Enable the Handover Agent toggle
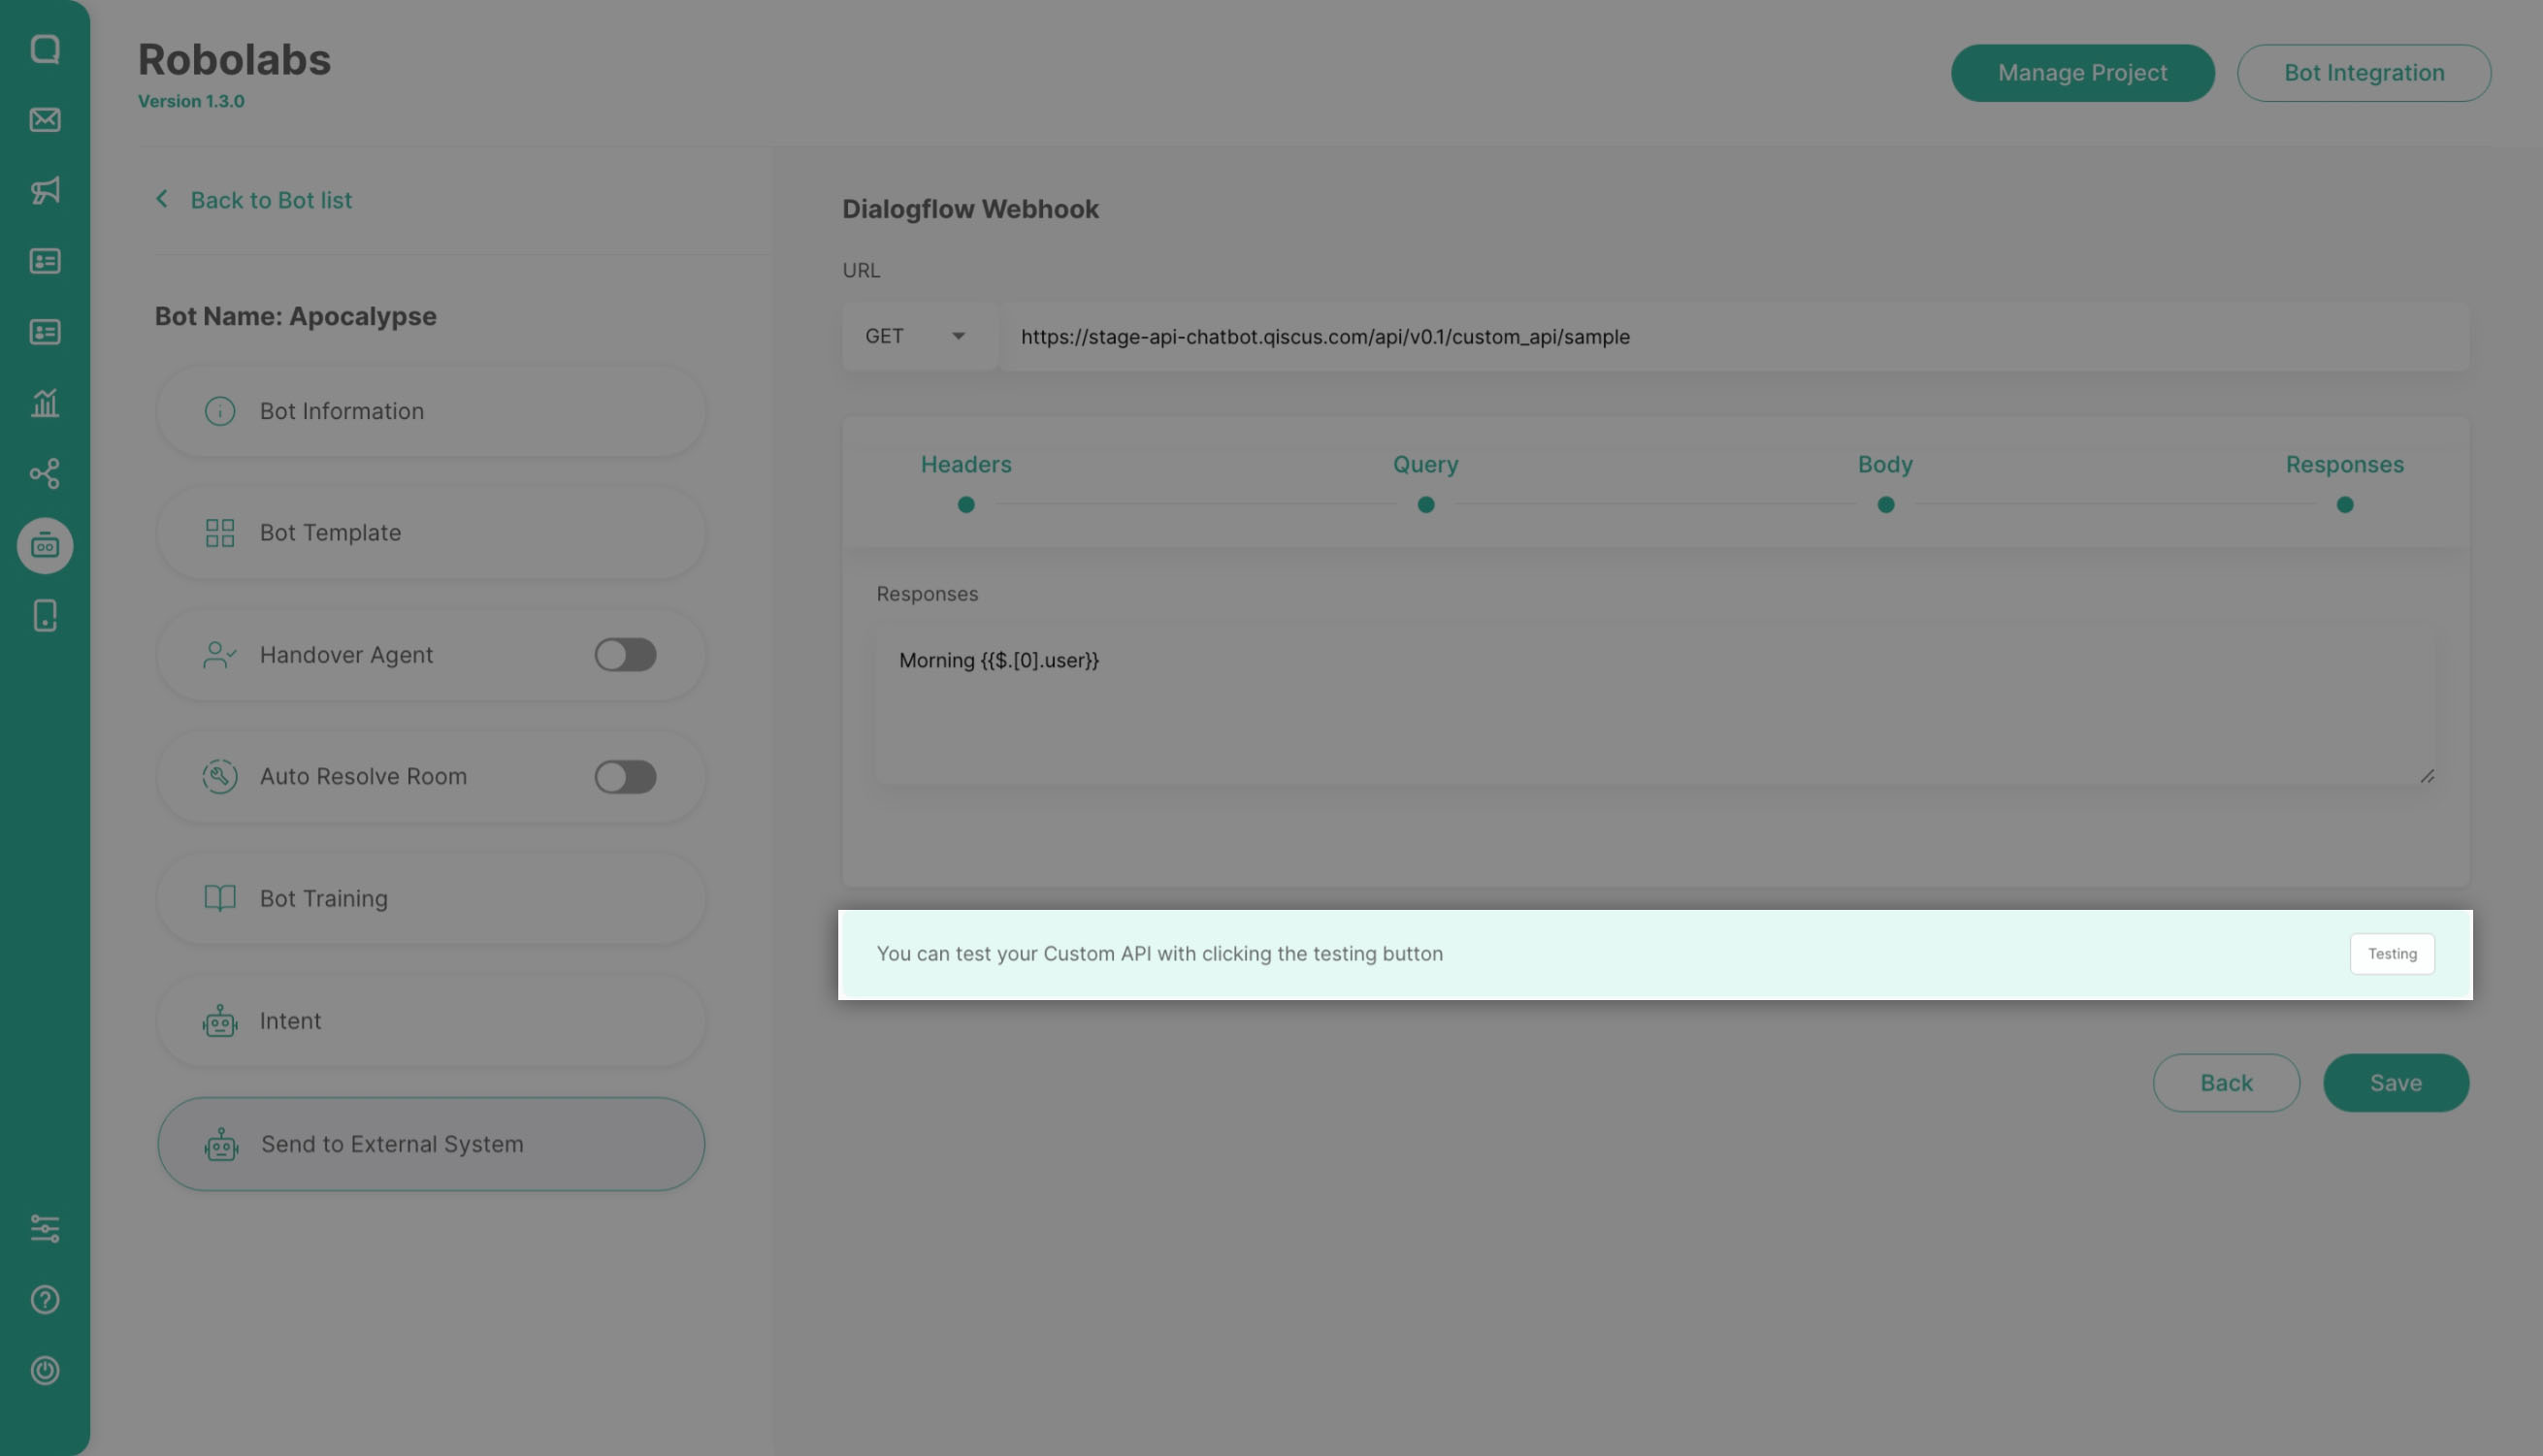The width and height of the screenshot is (2543, 1456). (625, 655)
